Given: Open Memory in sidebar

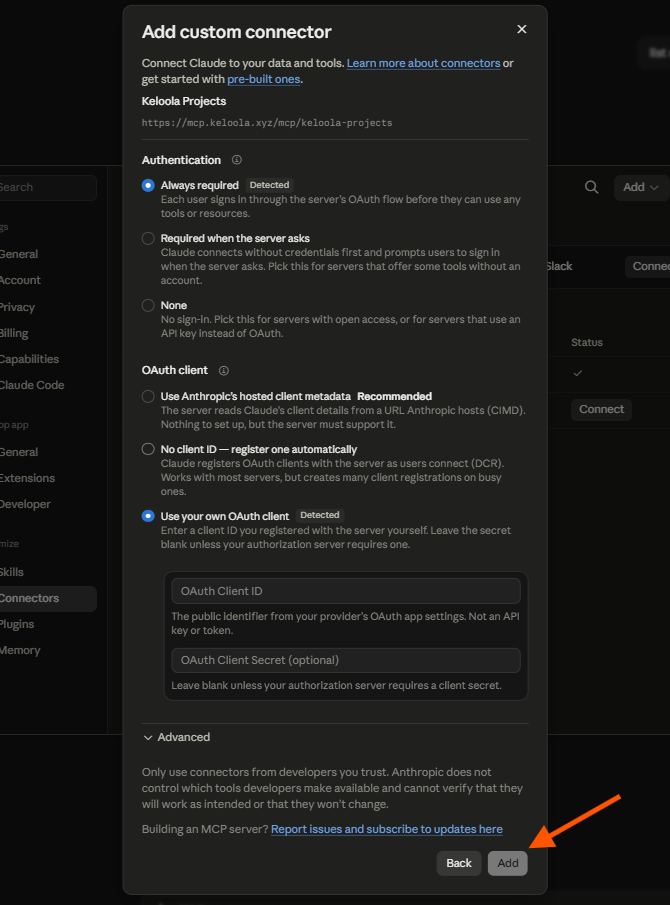Looking at the screenshot, I should [x=20, y=650].
